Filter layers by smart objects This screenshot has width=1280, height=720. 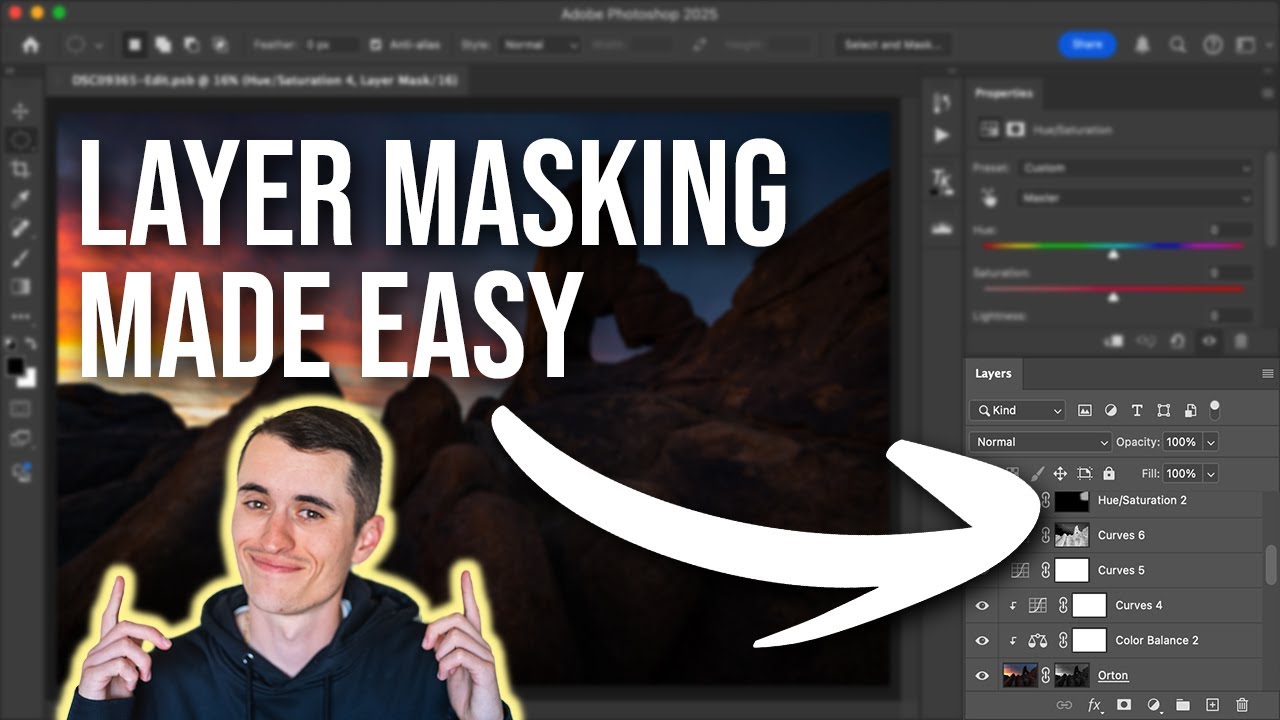coord(1190,411)
